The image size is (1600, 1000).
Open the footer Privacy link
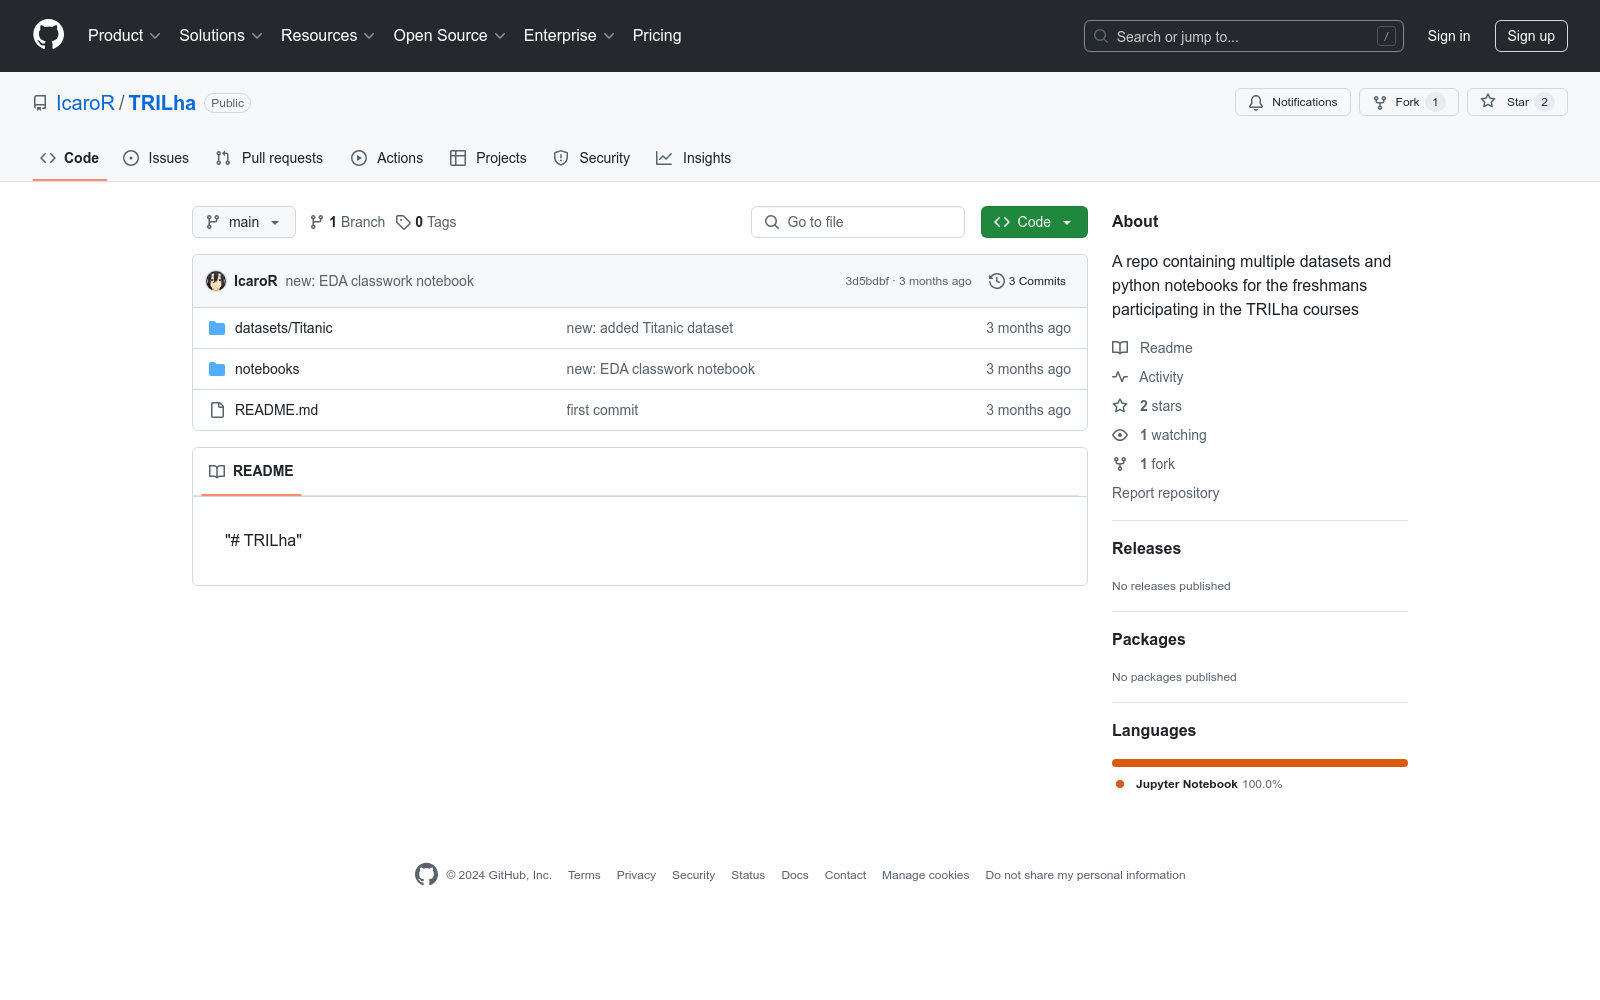coord(636,875)
